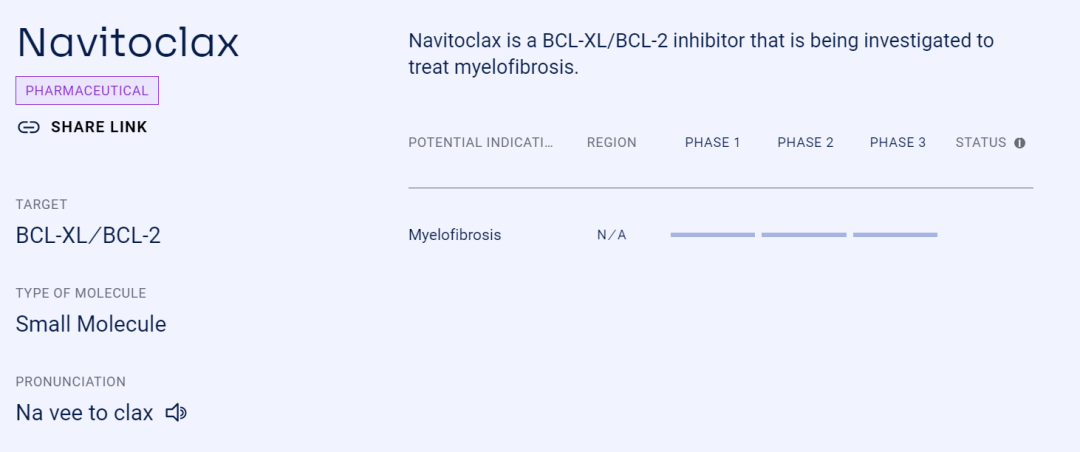The width and height of the screenshot is (1080, 452).
Task: Click the 'Na vee to clax' pronunciation text
Action: pos(85,412)
